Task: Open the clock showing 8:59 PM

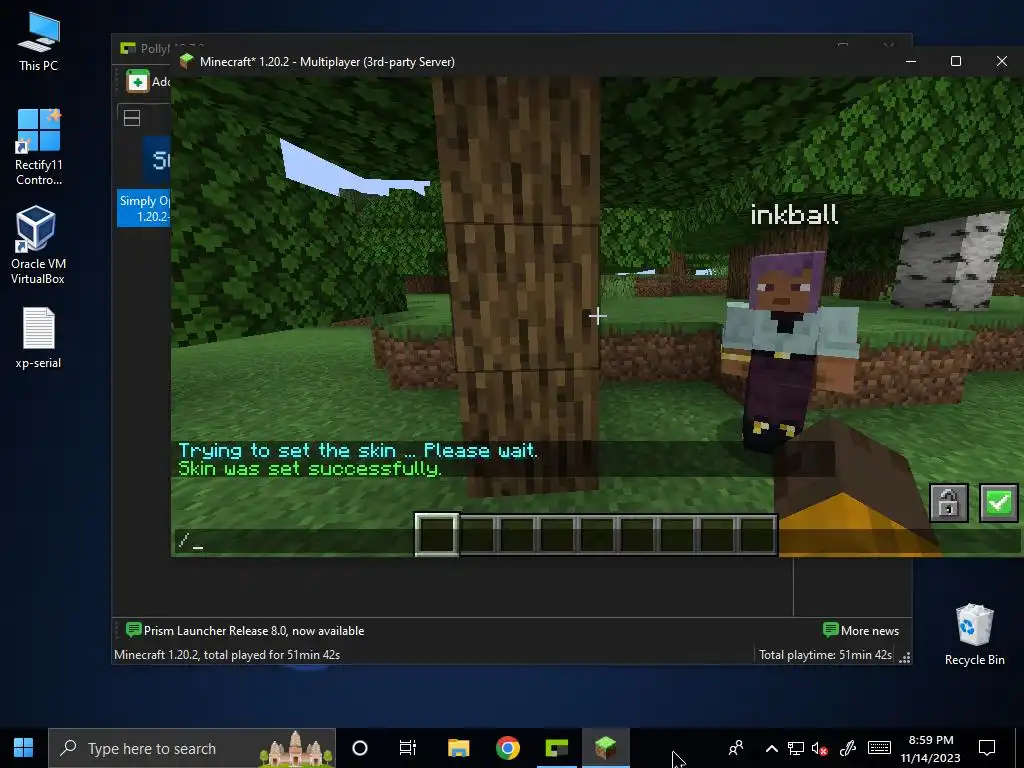Action: (x=931, y=748)
